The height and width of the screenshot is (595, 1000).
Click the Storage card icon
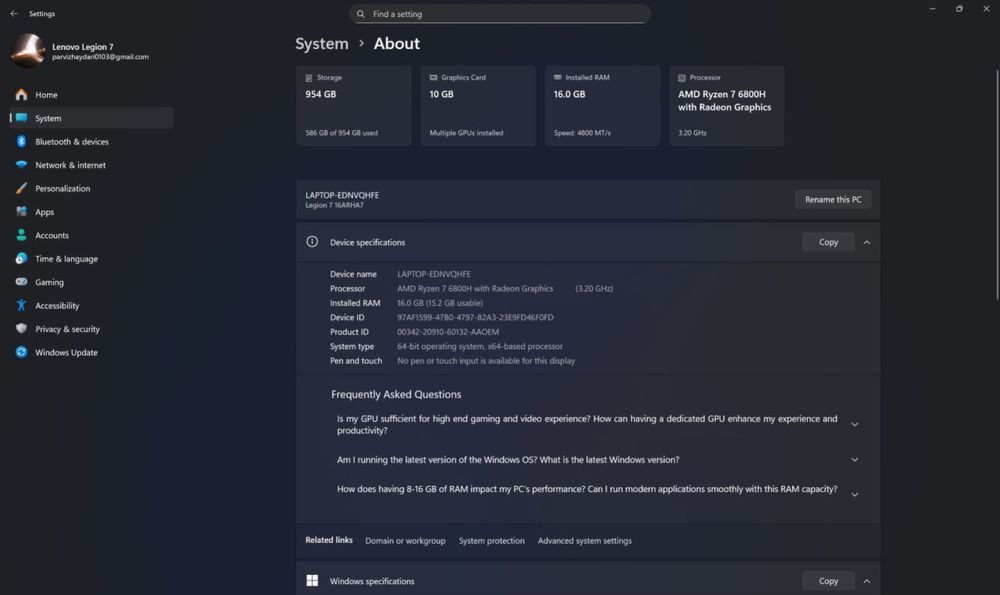[309, 78]
